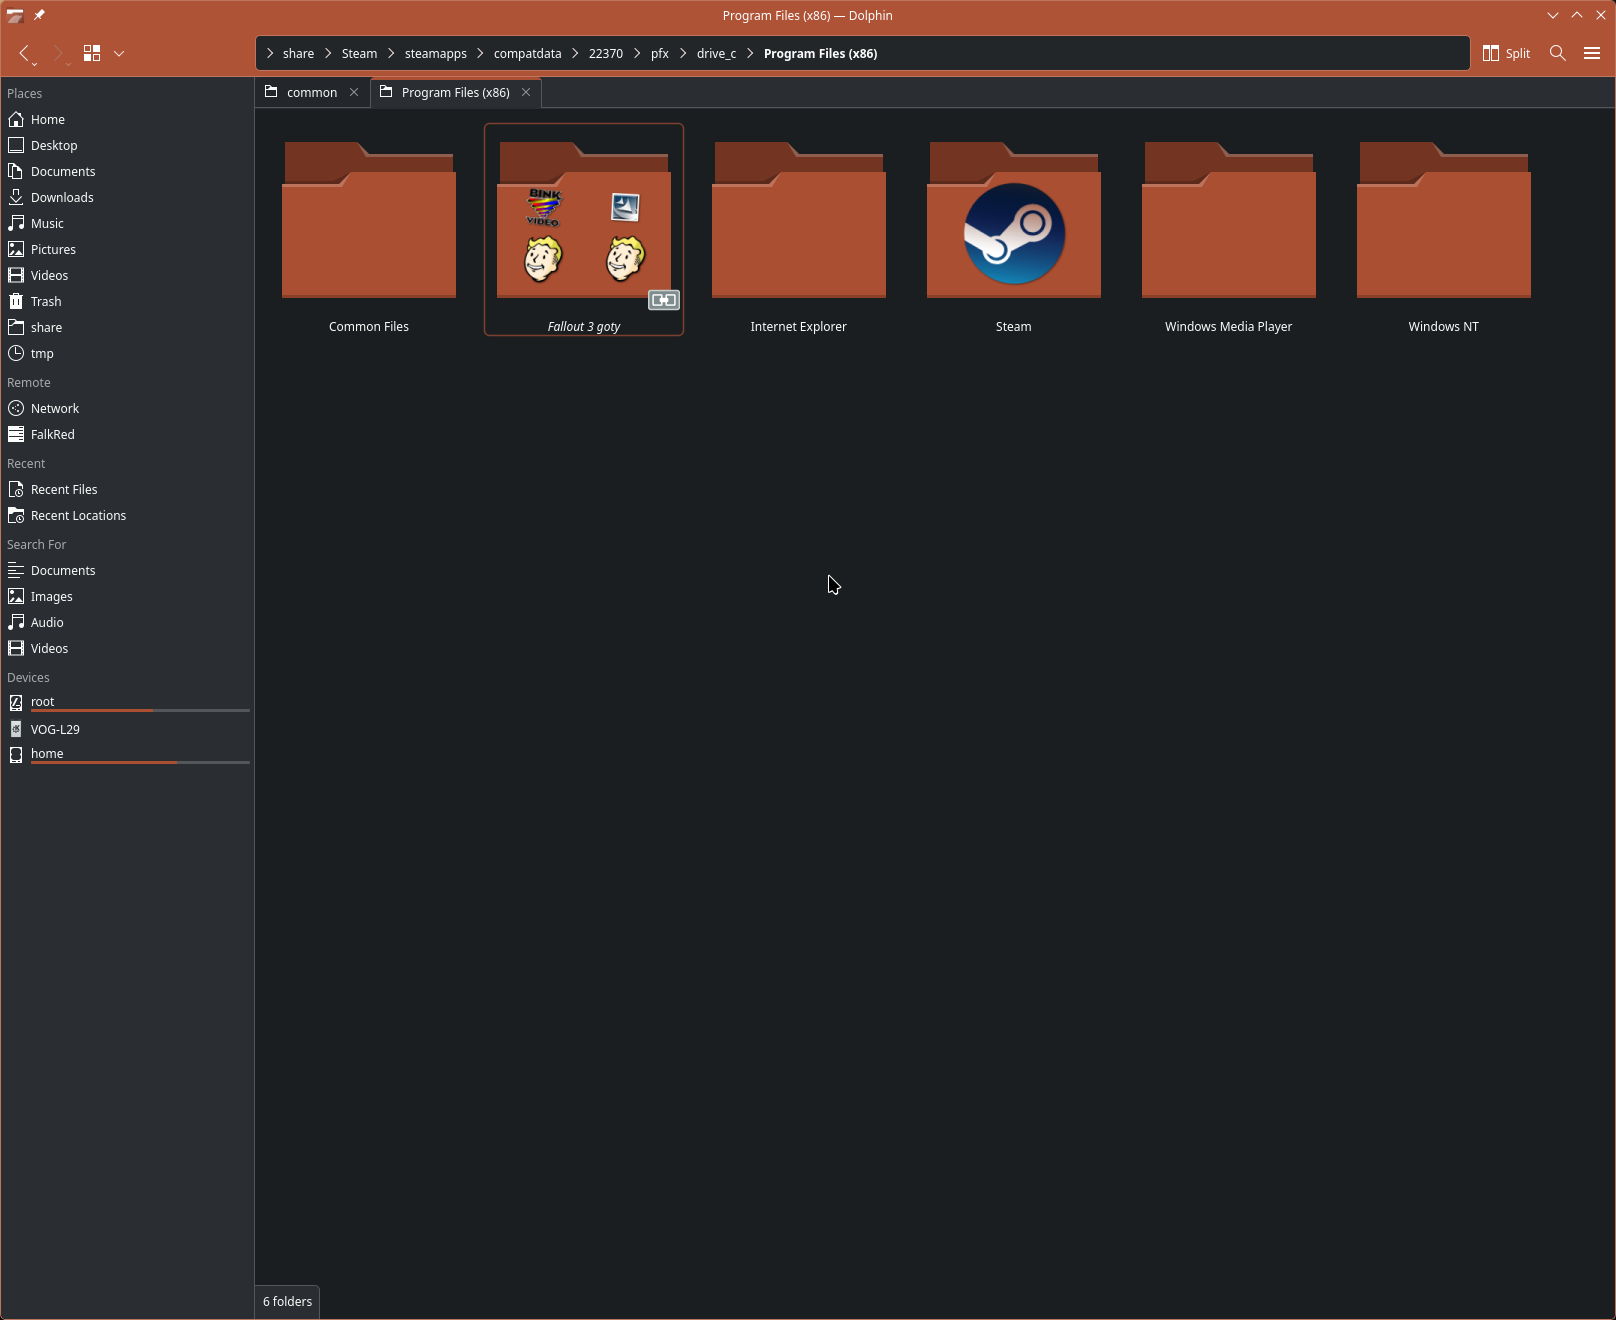
Task: Expand chevron between pfx and drive_c
Action: [683, 54]
